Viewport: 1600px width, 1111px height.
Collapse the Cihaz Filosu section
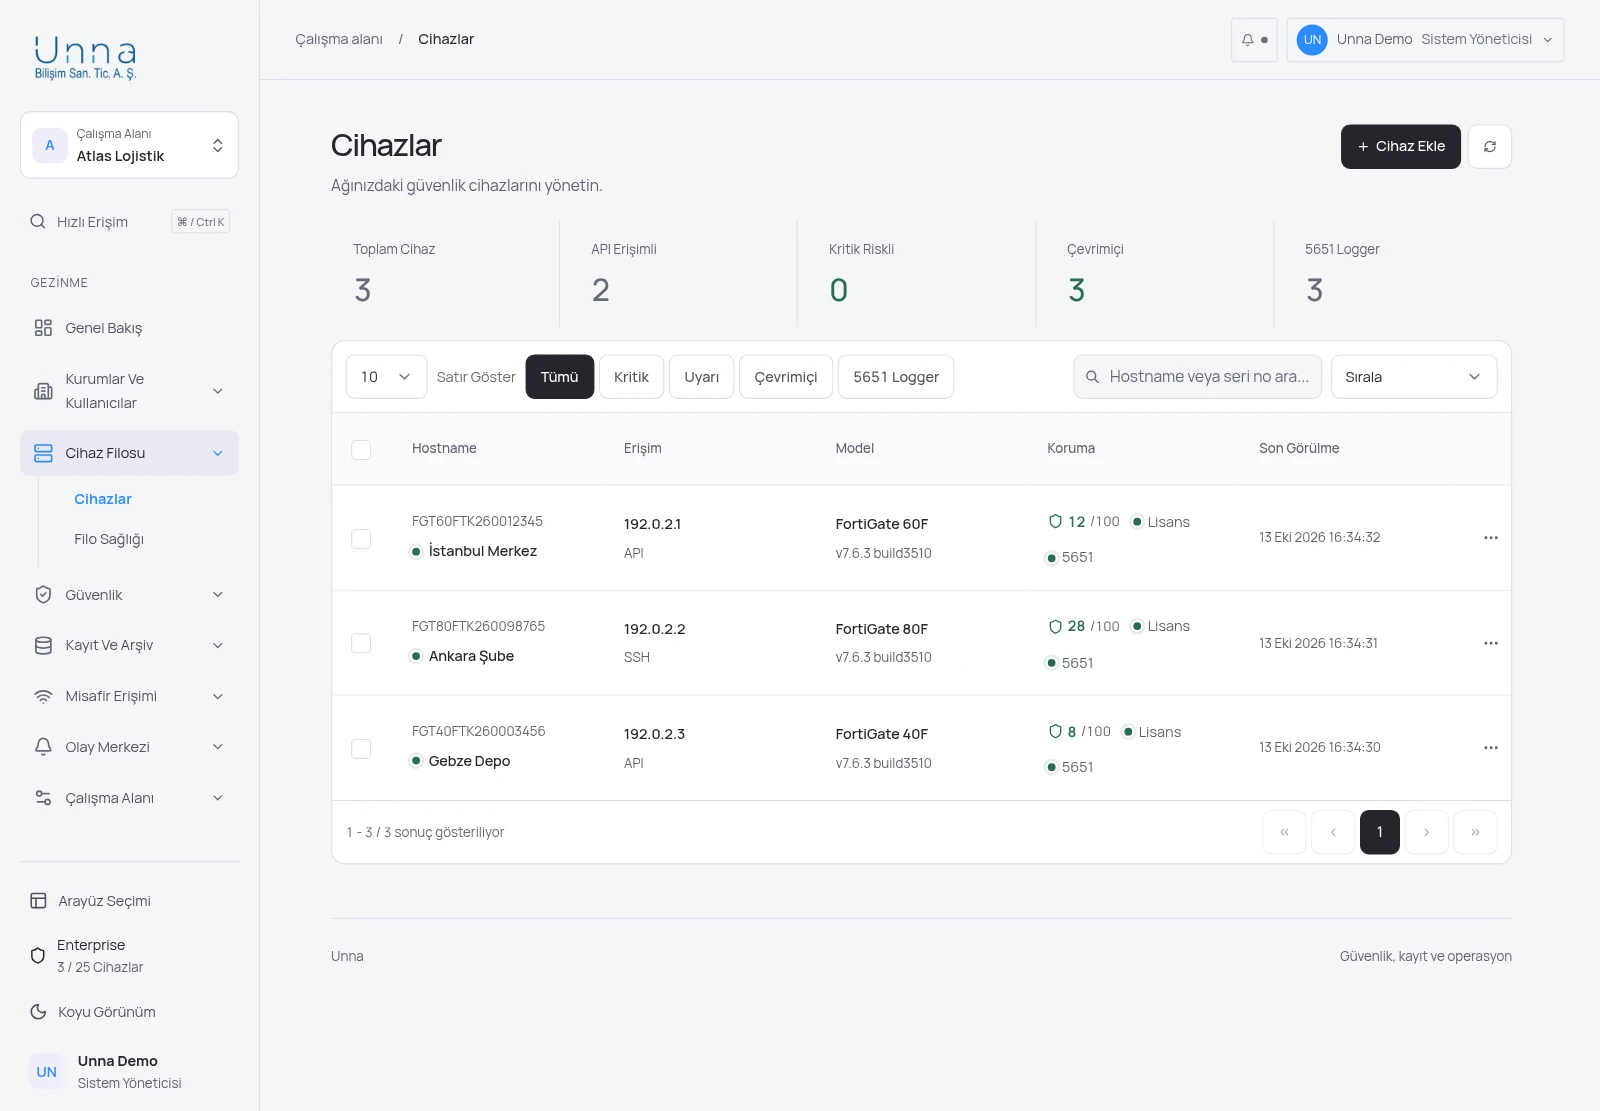(x=129, y=453)
